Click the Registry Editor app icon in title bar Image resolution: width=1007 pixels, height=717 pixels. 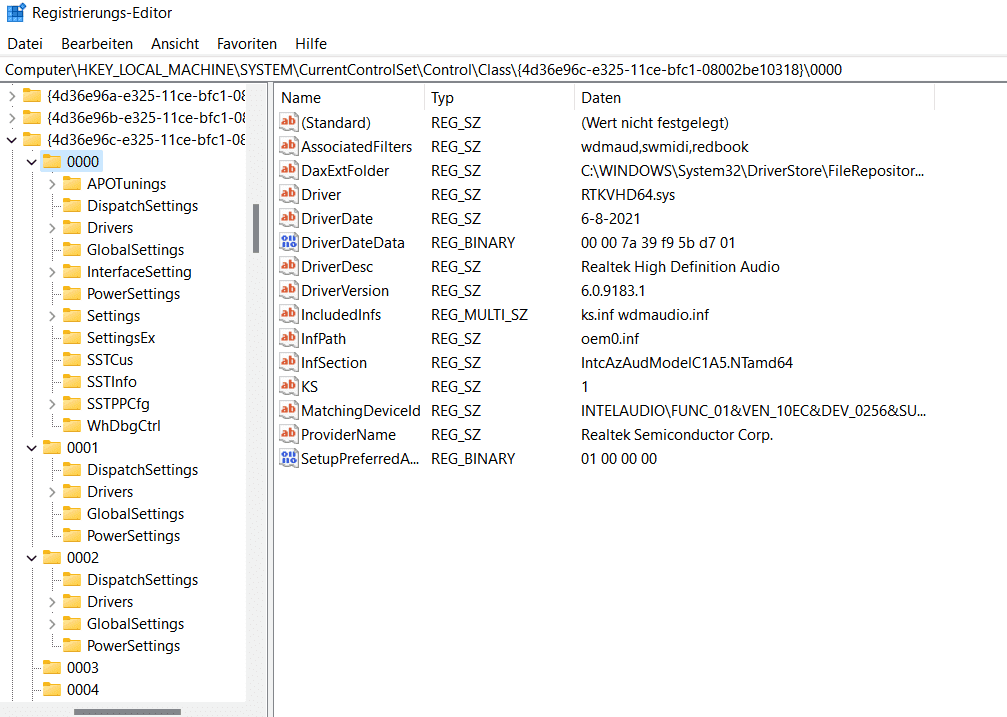click(x=16, y=14)
